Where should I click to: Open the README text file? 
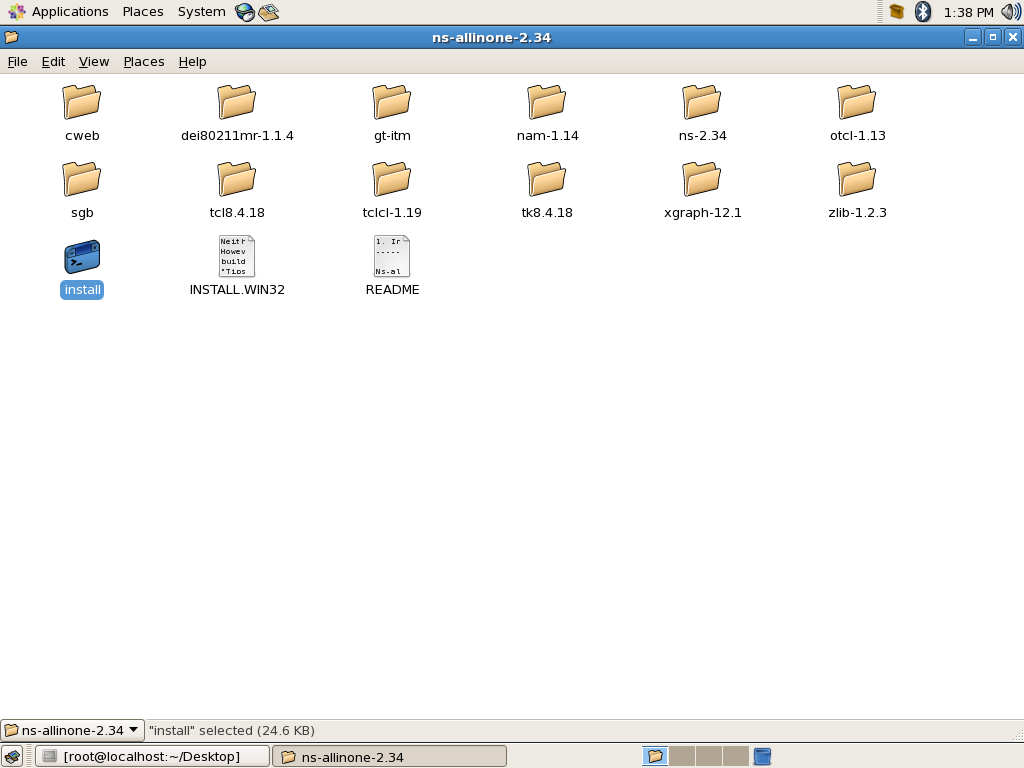click(x=391, y=255)
